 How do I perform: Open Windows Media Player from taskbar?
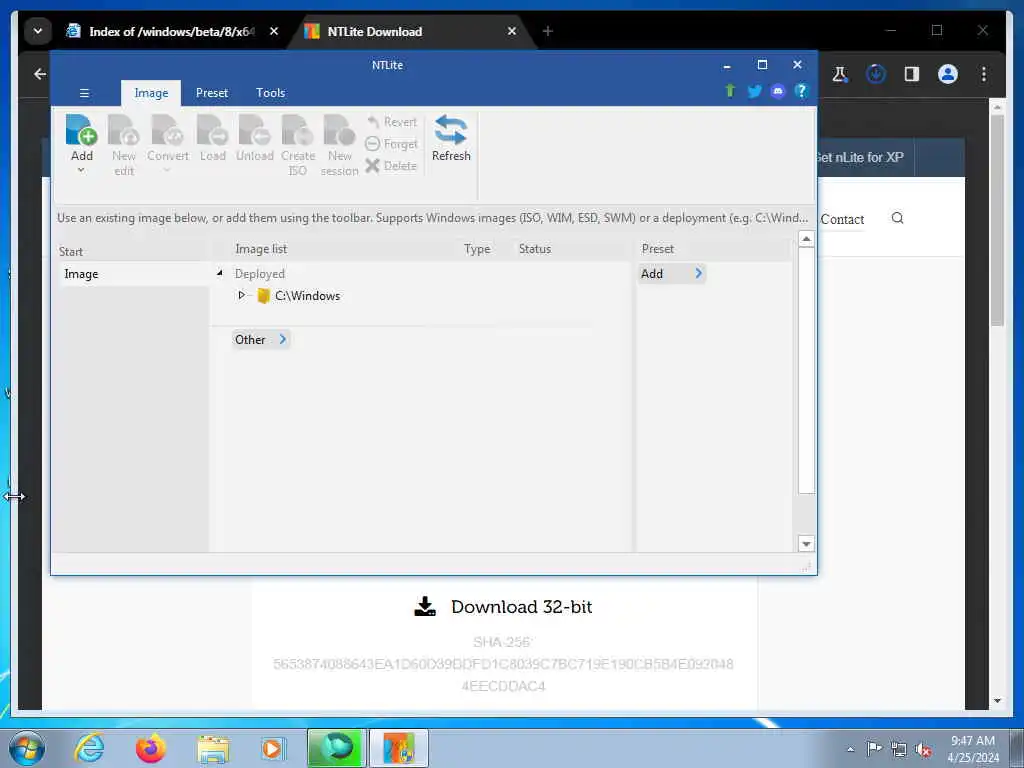tap(272, 748)
